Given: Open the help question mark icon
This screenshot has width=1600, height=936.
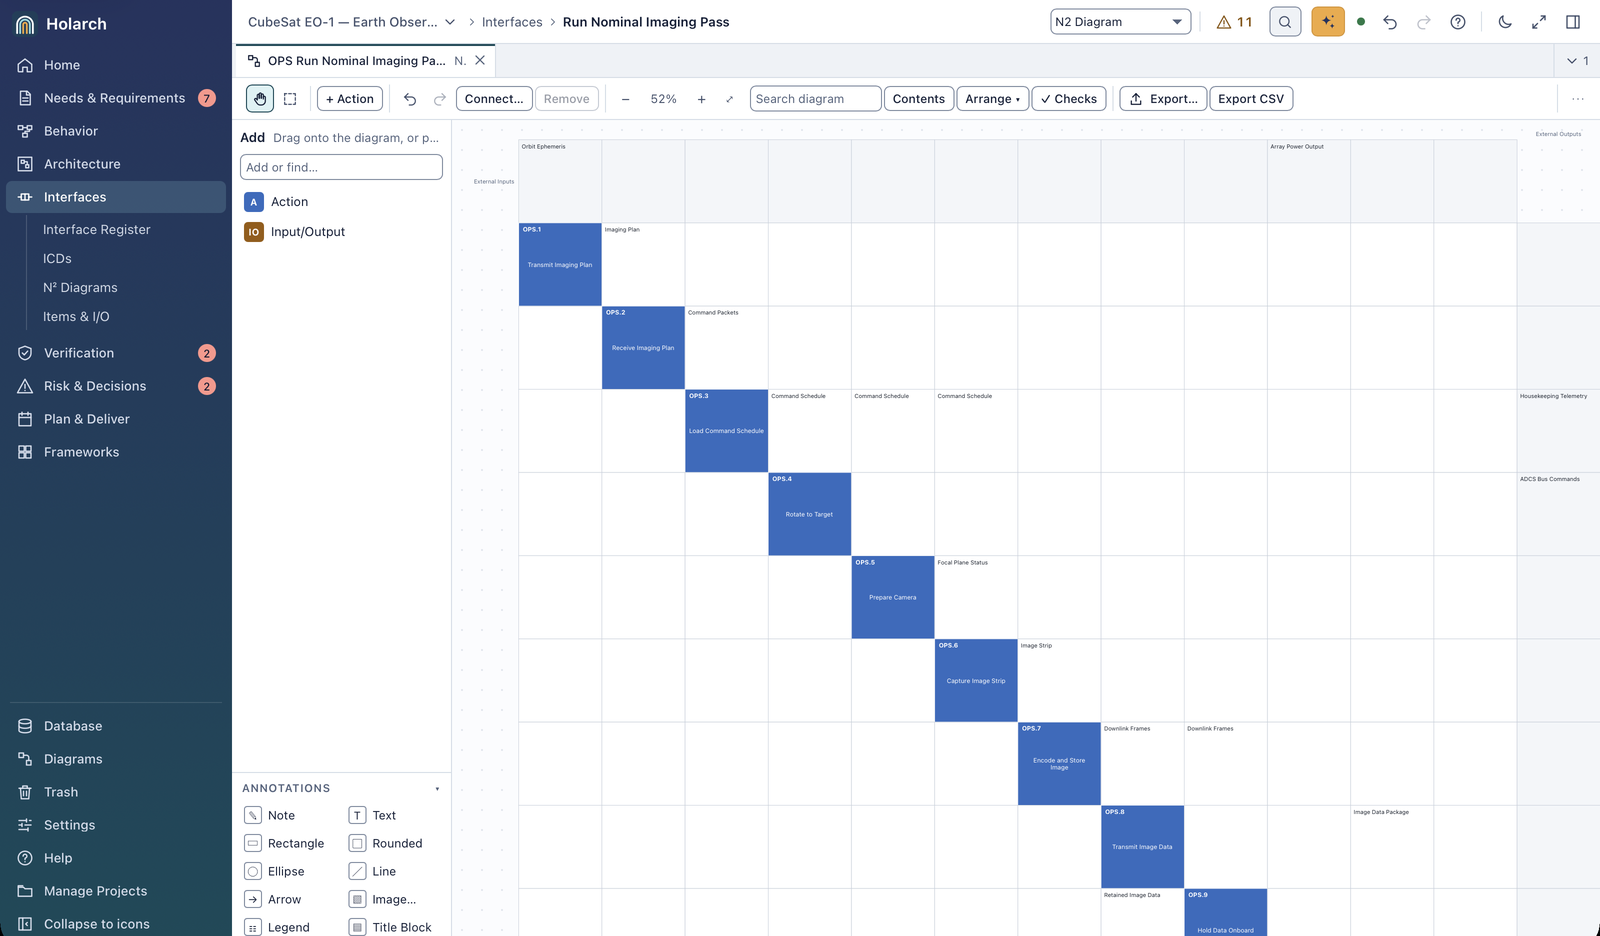Looking at the screenshot, I should (1458, 22).
